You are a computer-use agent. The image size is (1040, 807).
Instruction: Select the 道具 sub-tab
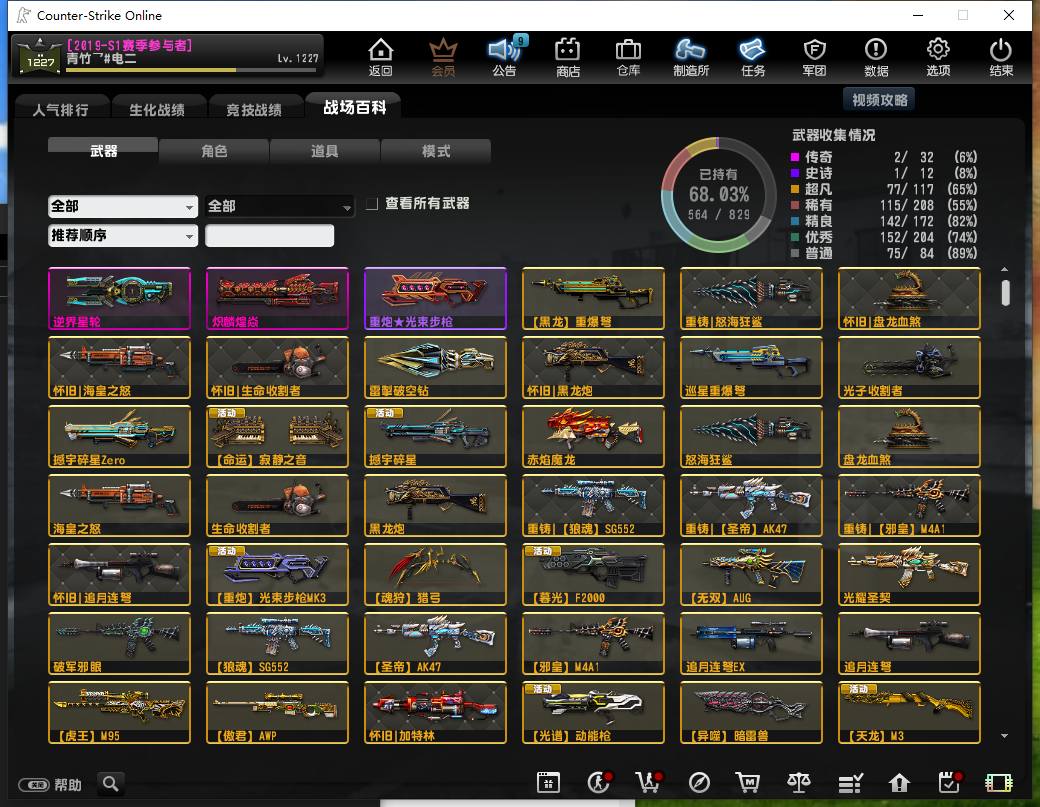[324, 151]
